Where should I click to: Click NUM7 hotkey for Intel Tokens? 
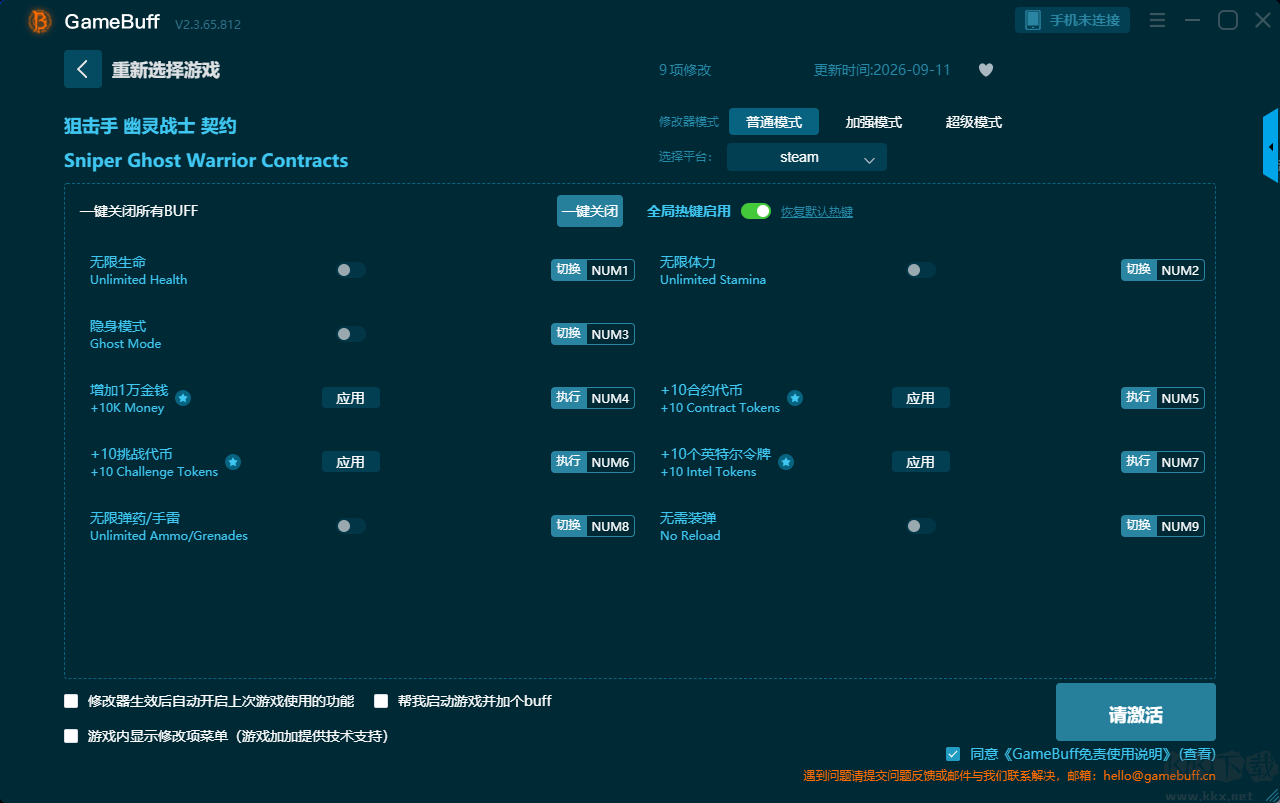click(1163, 462)
